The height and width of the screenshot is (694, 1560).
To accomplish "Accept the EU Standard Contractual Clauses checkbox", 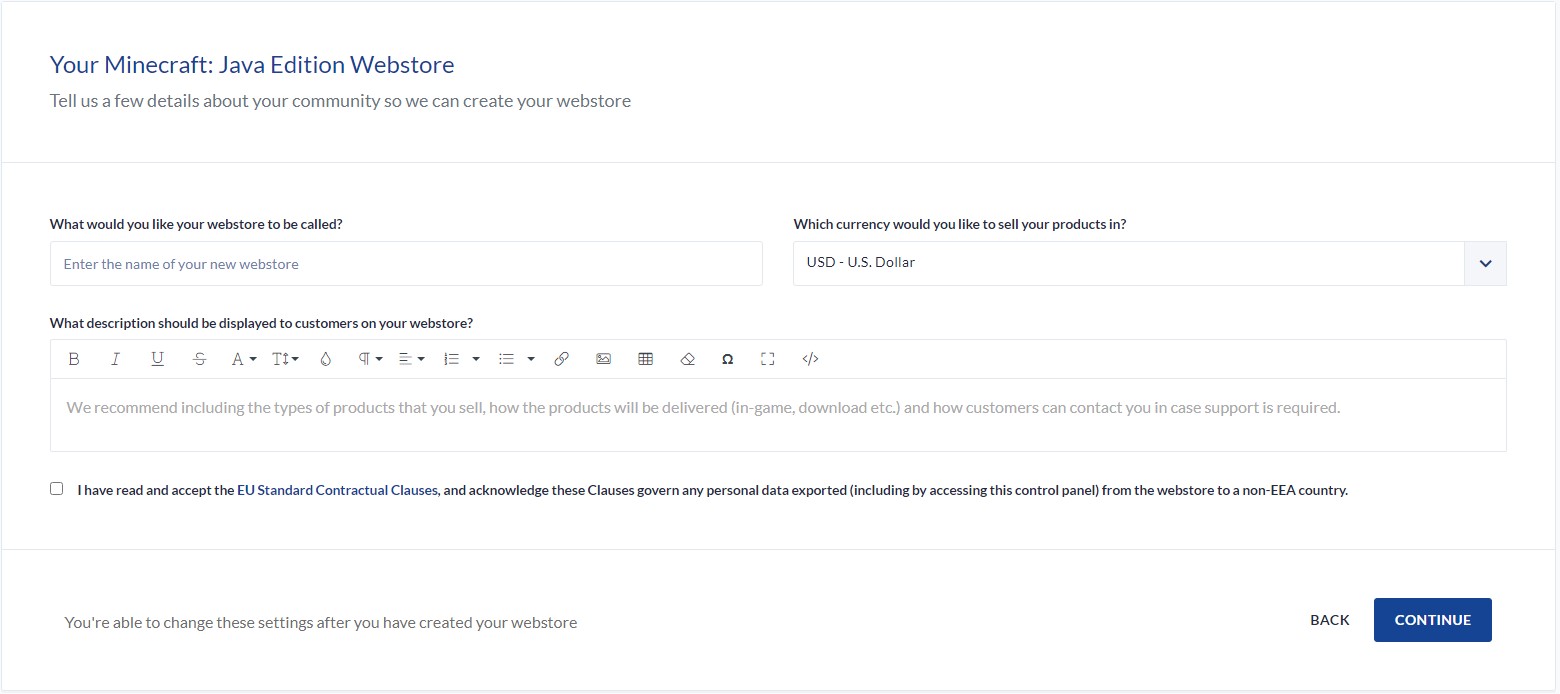I will 56,489.
